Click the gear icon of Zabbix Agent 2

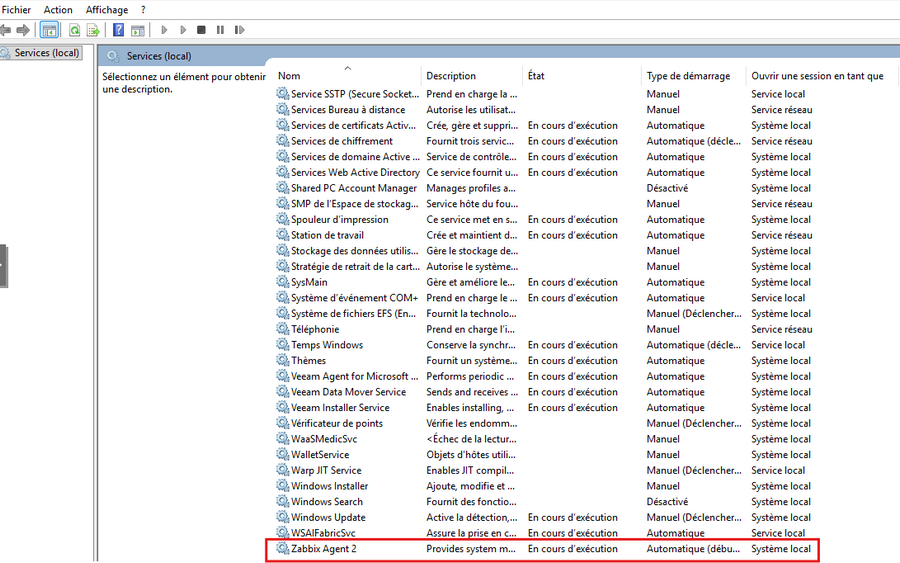coord(282,548)
